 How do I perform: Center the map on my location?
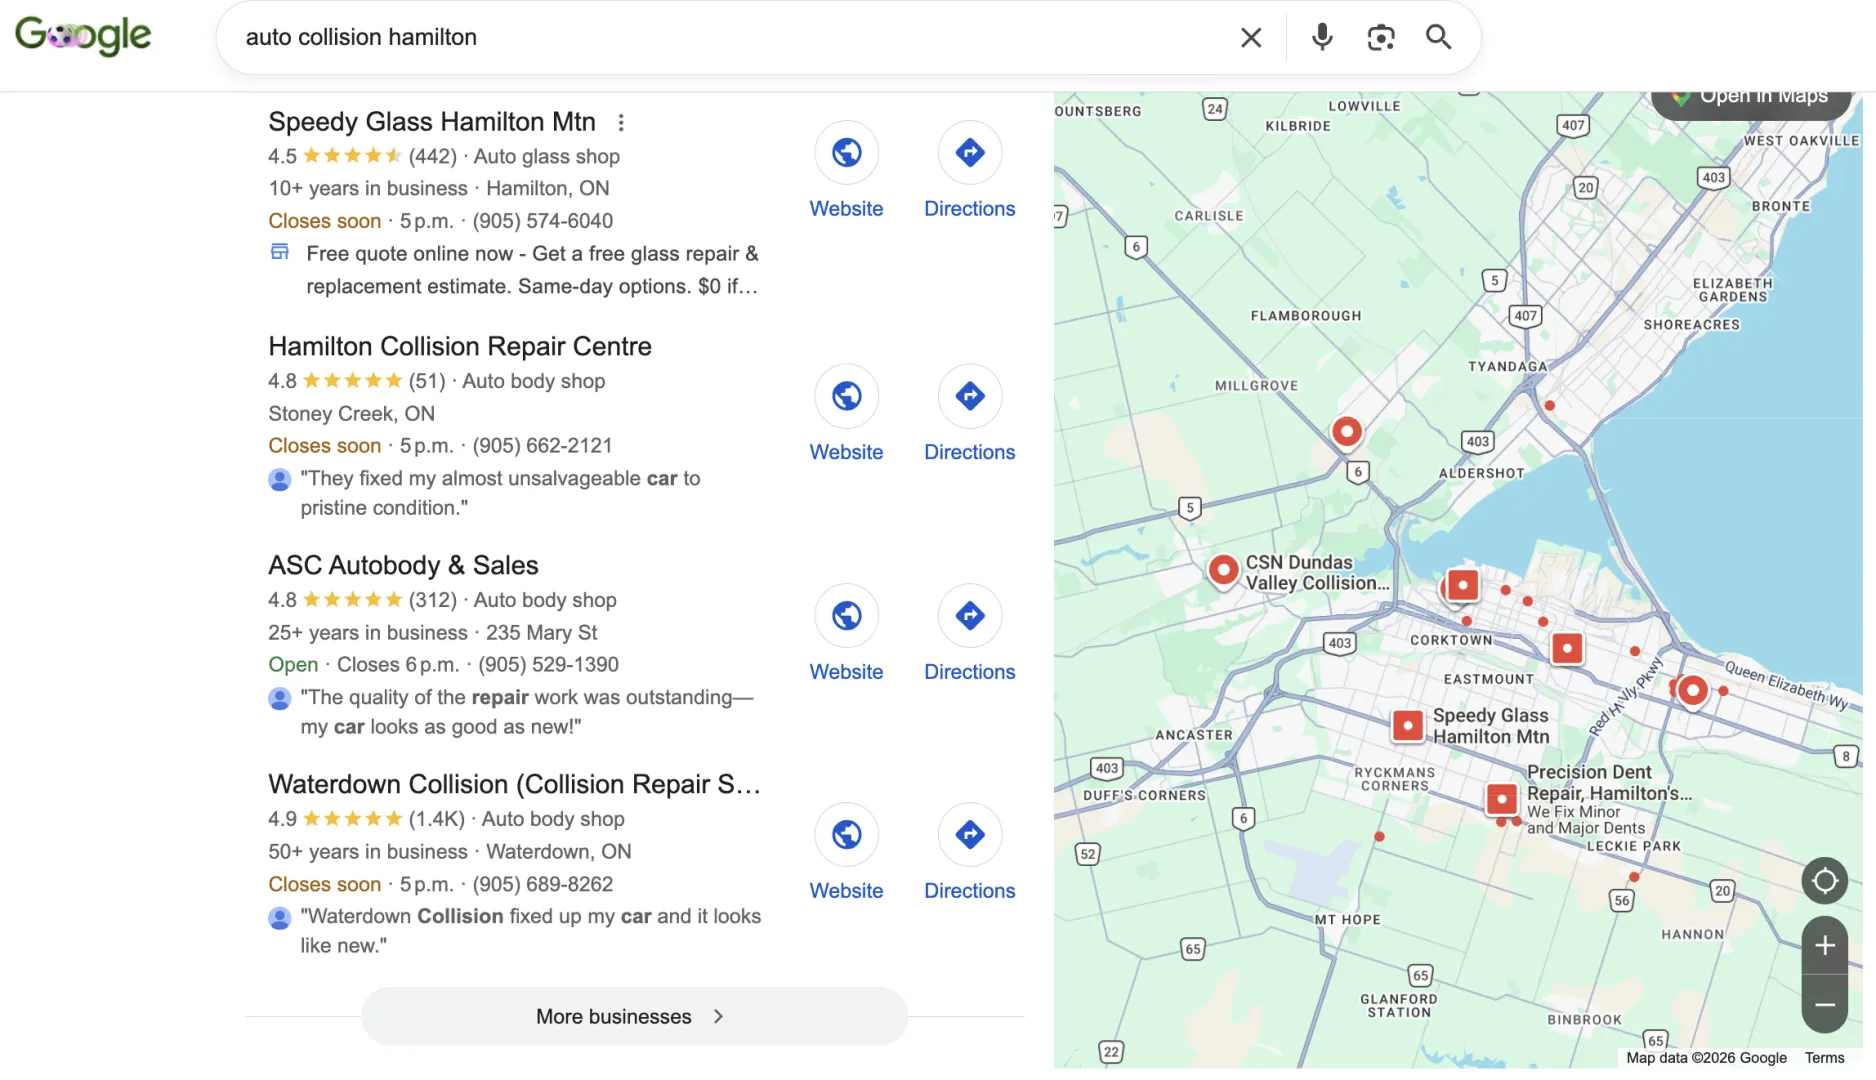(1825, 881)
